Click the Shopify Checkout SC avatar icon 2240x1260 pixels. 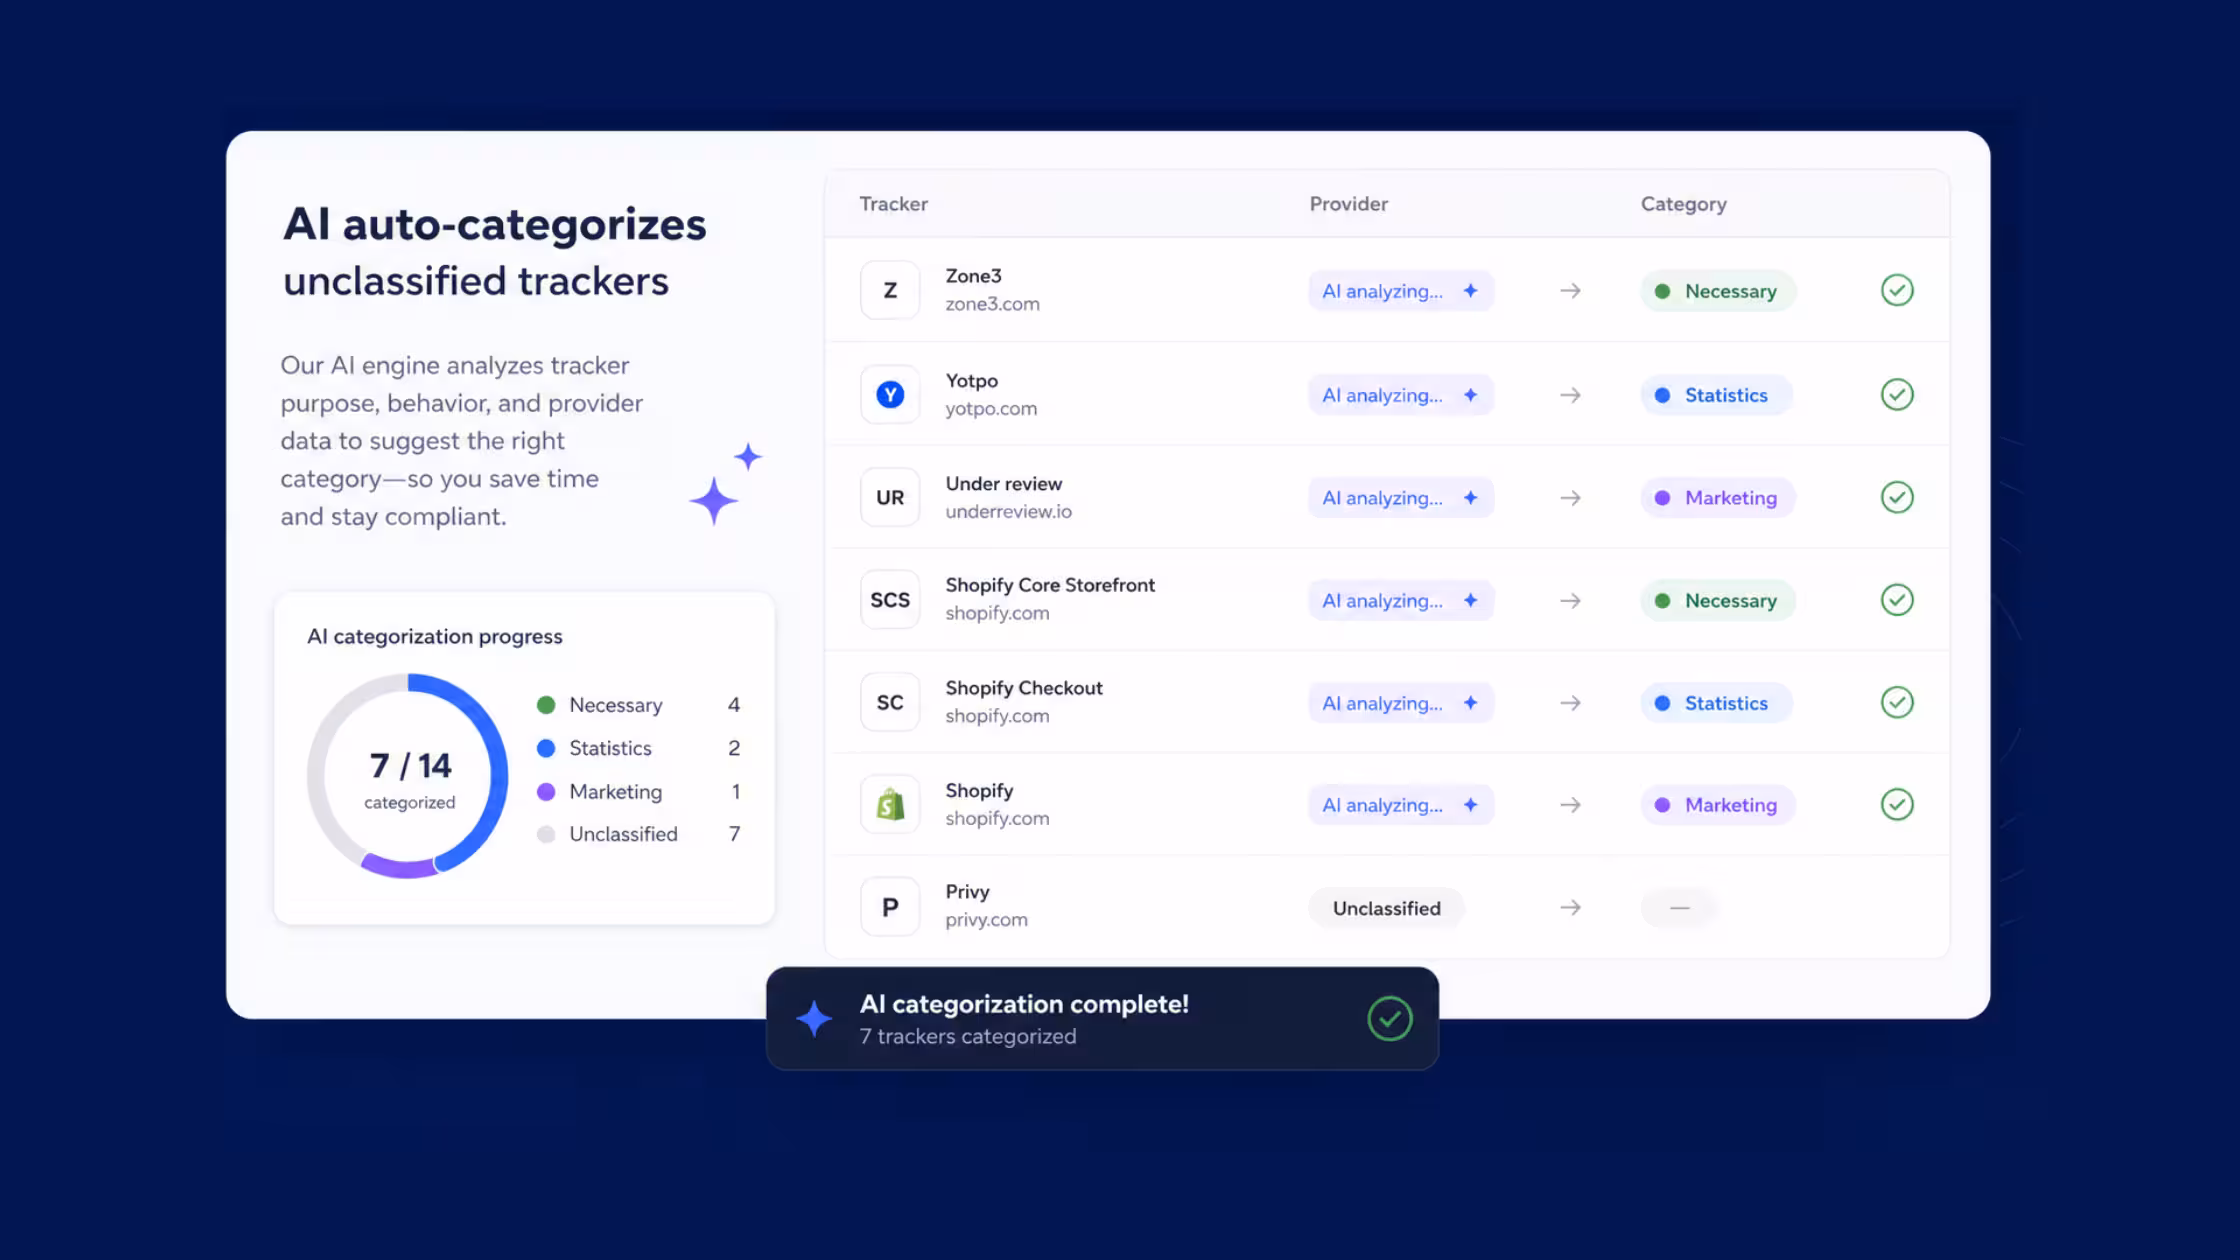[x=890, y=703]
